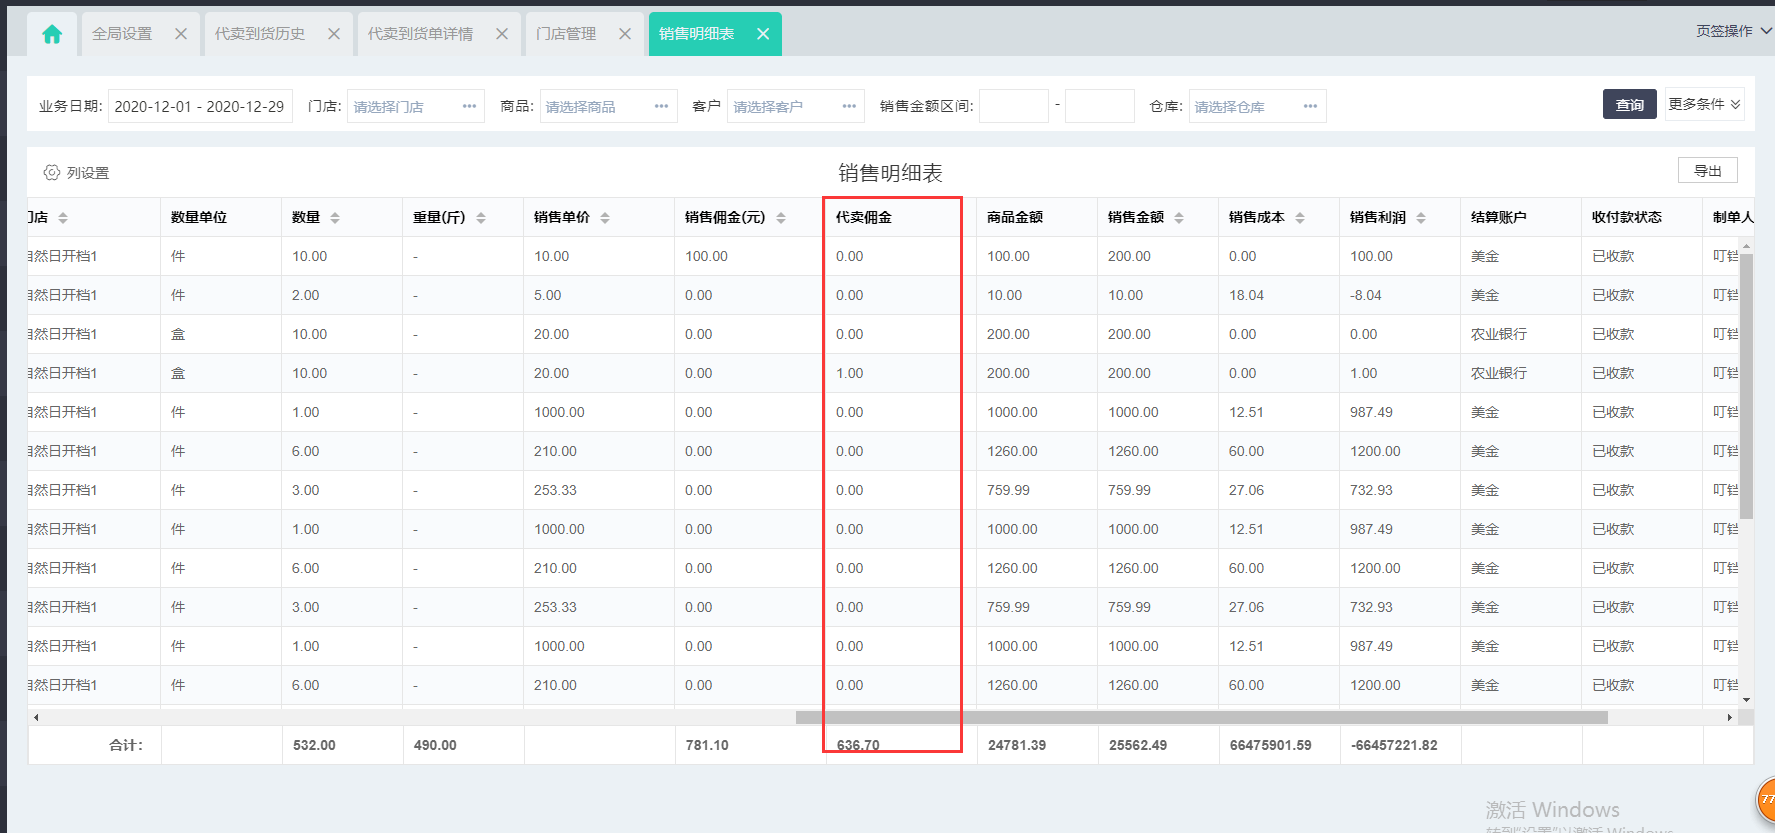The height and width of the screenshot is (833, 1775).
Task: Run the 查询 search button
Action: pos(1629,105)
